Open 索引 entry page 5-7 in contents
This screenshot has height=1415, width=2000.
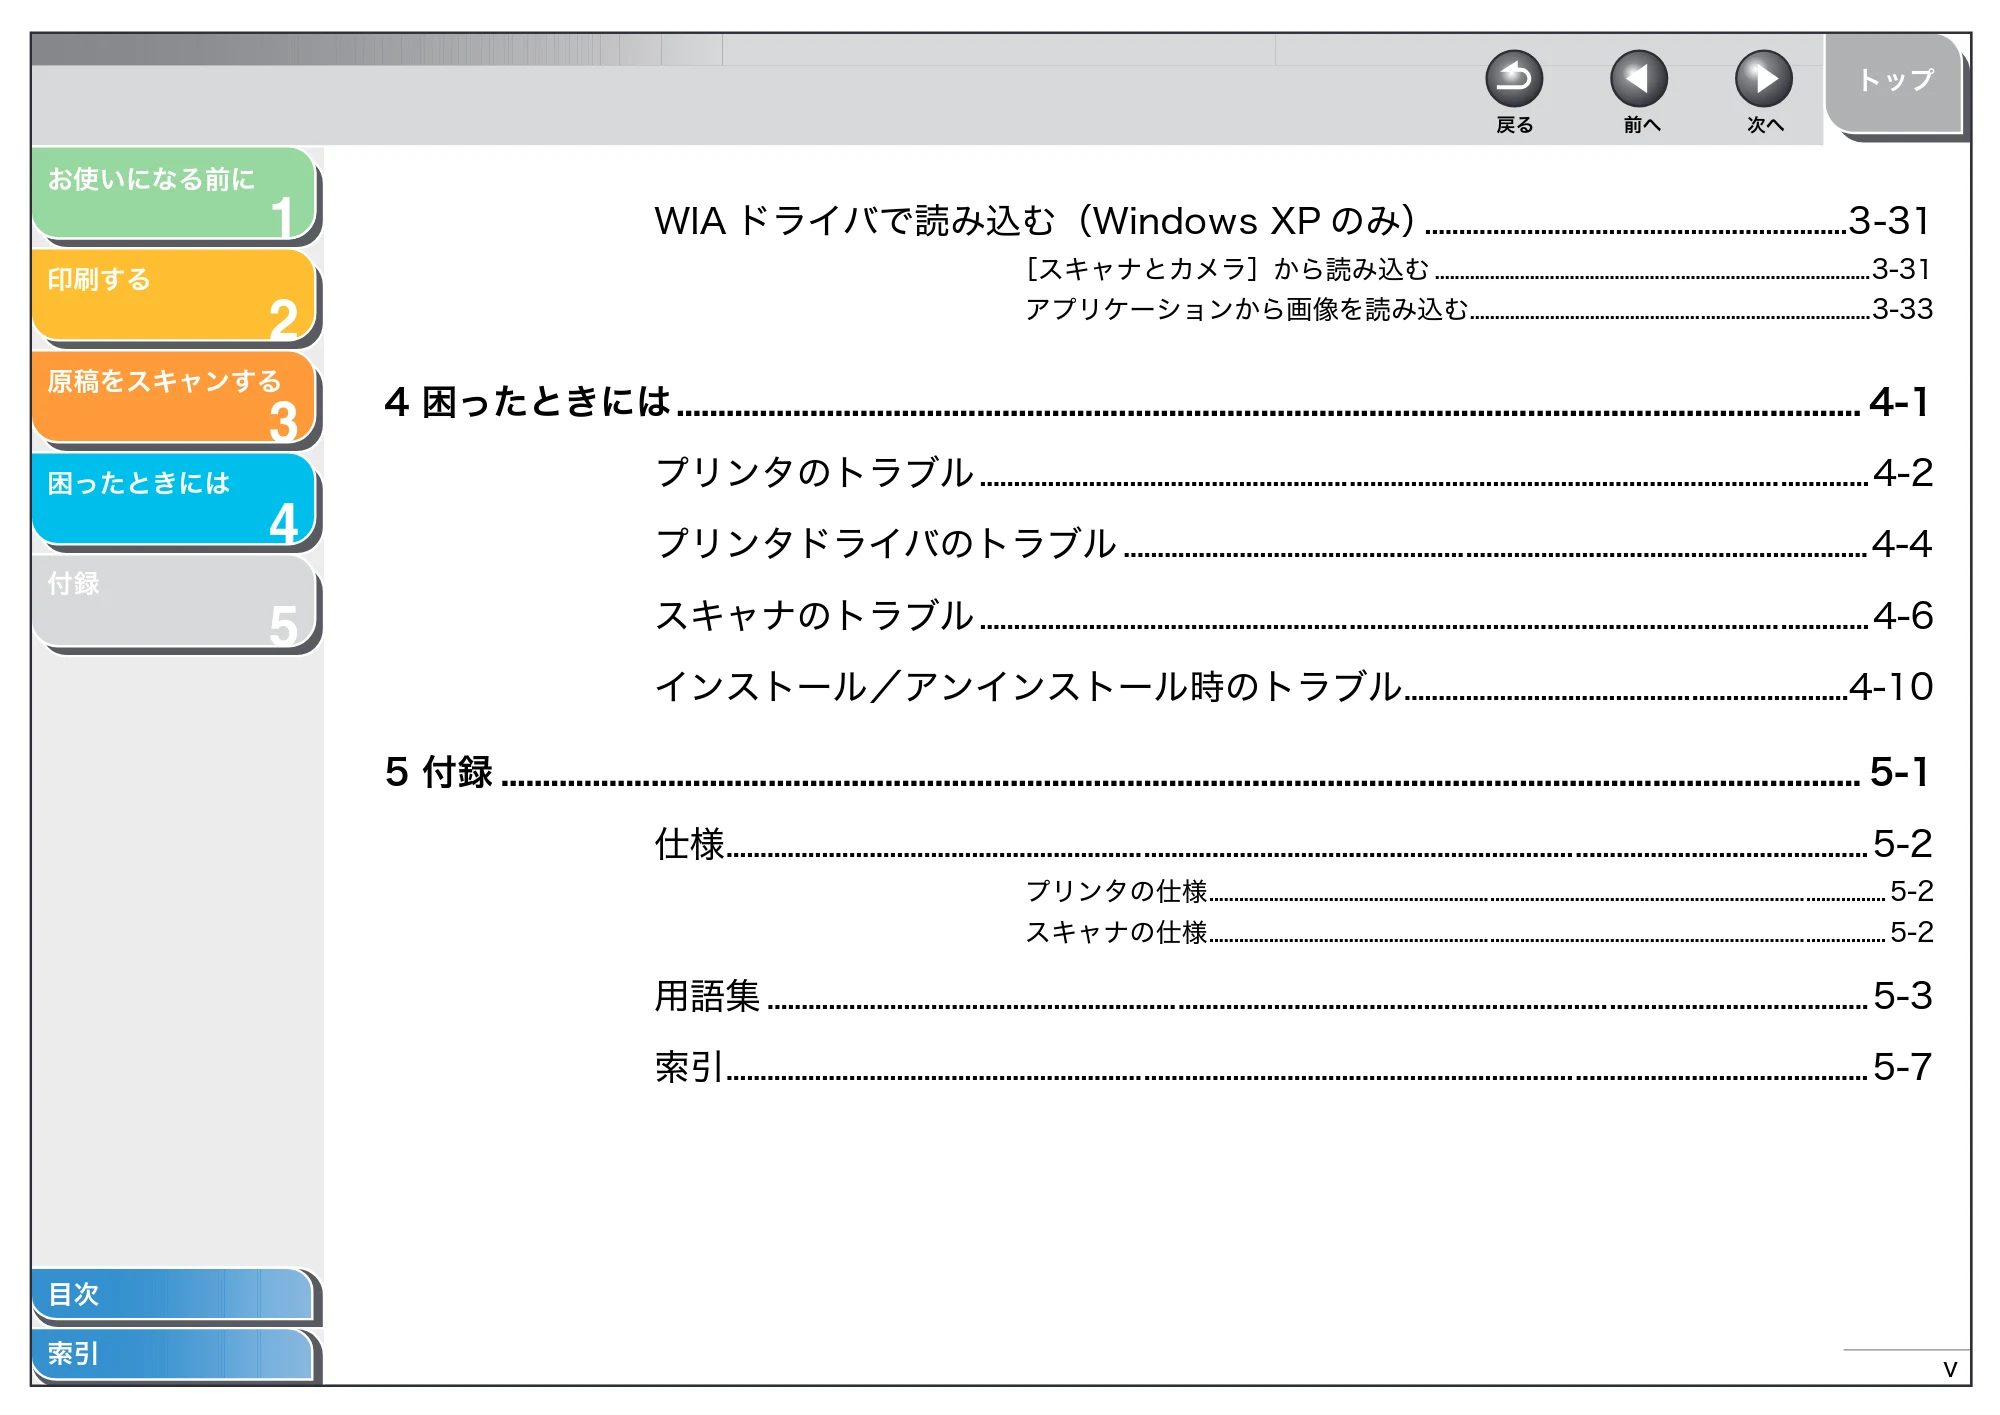point(1293,1067)
